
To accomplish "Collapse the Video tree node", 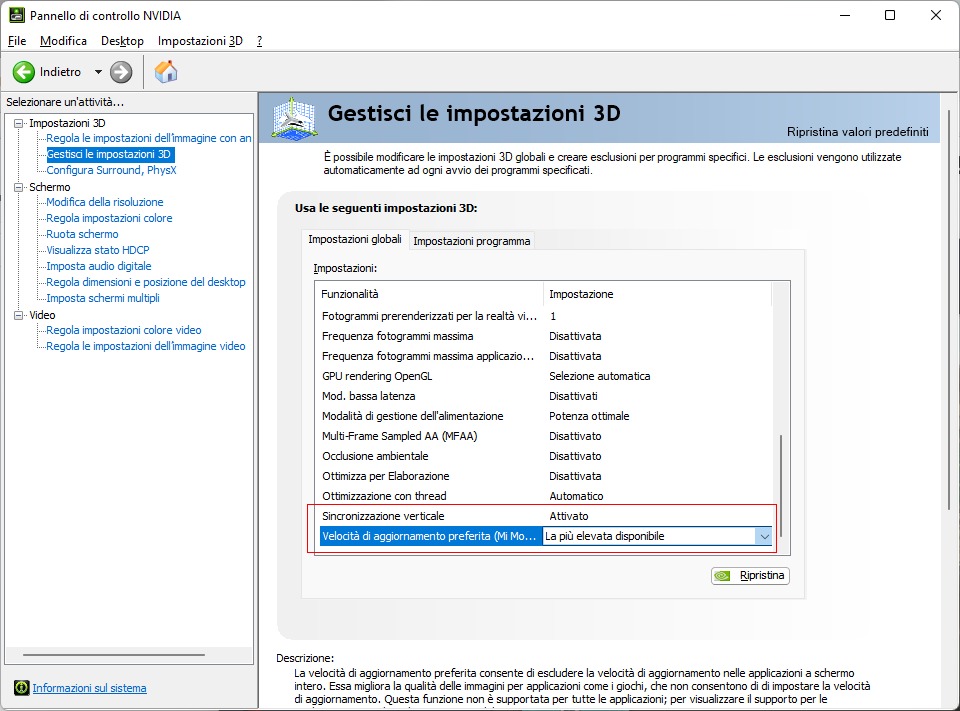I will (18, 315).
